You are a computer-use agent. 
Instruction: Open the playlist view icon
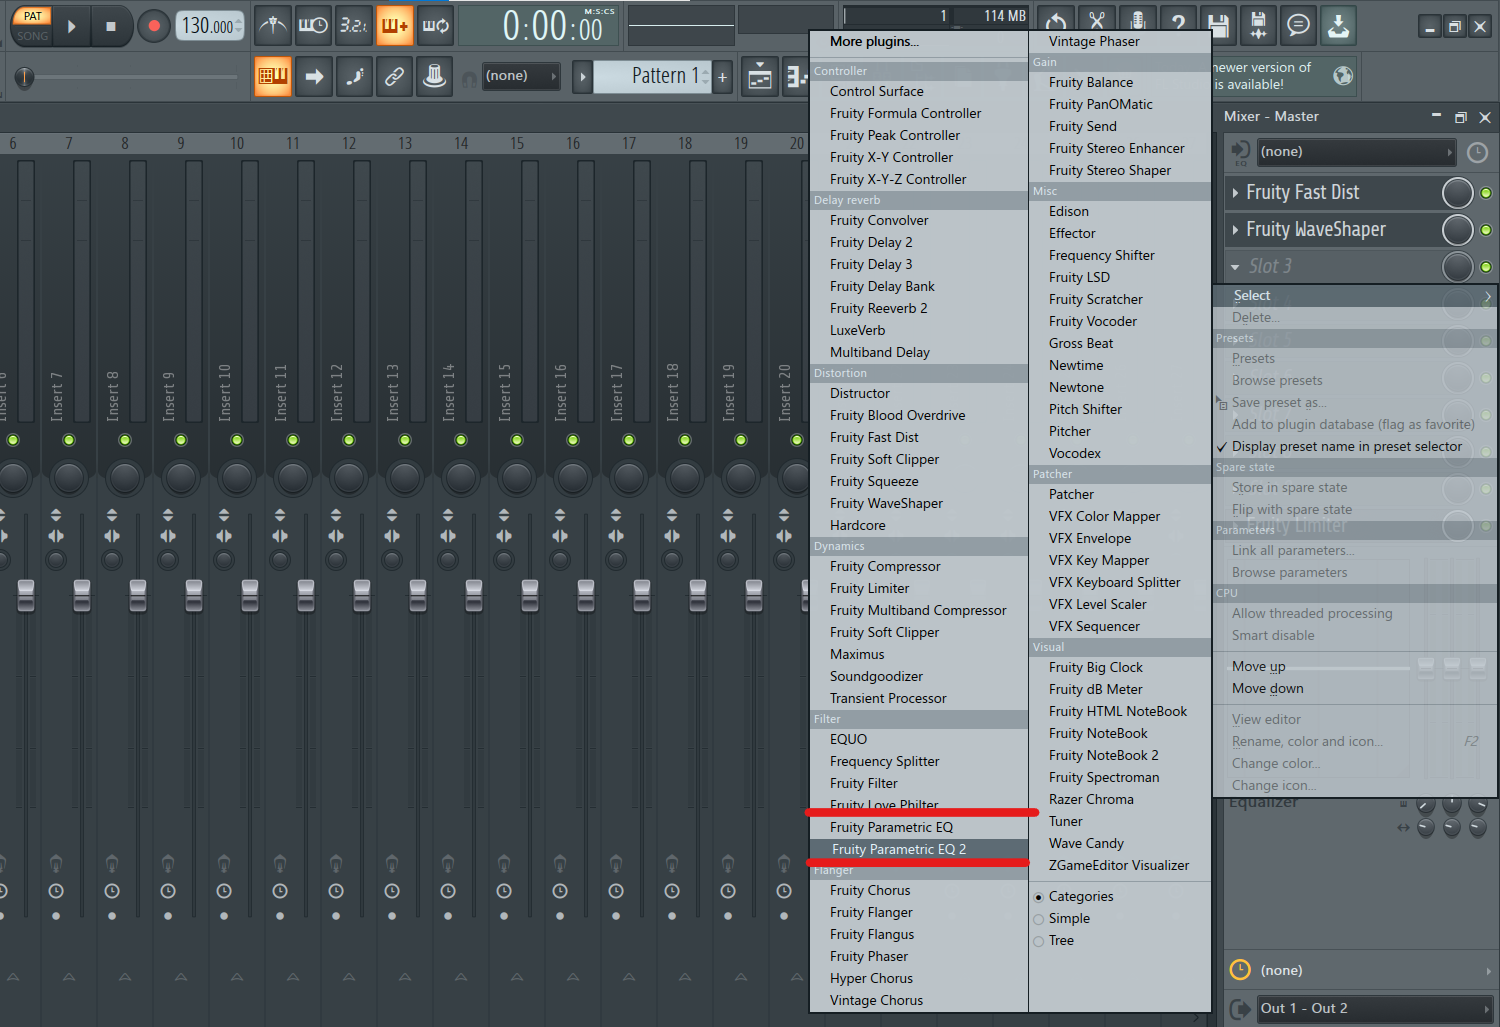[x=760, y=76]
